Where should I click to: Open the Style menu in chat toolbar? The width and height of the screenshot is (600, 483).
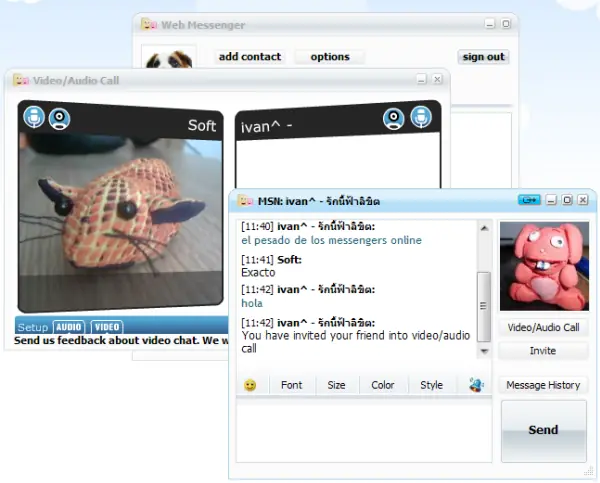click(432, 385)
